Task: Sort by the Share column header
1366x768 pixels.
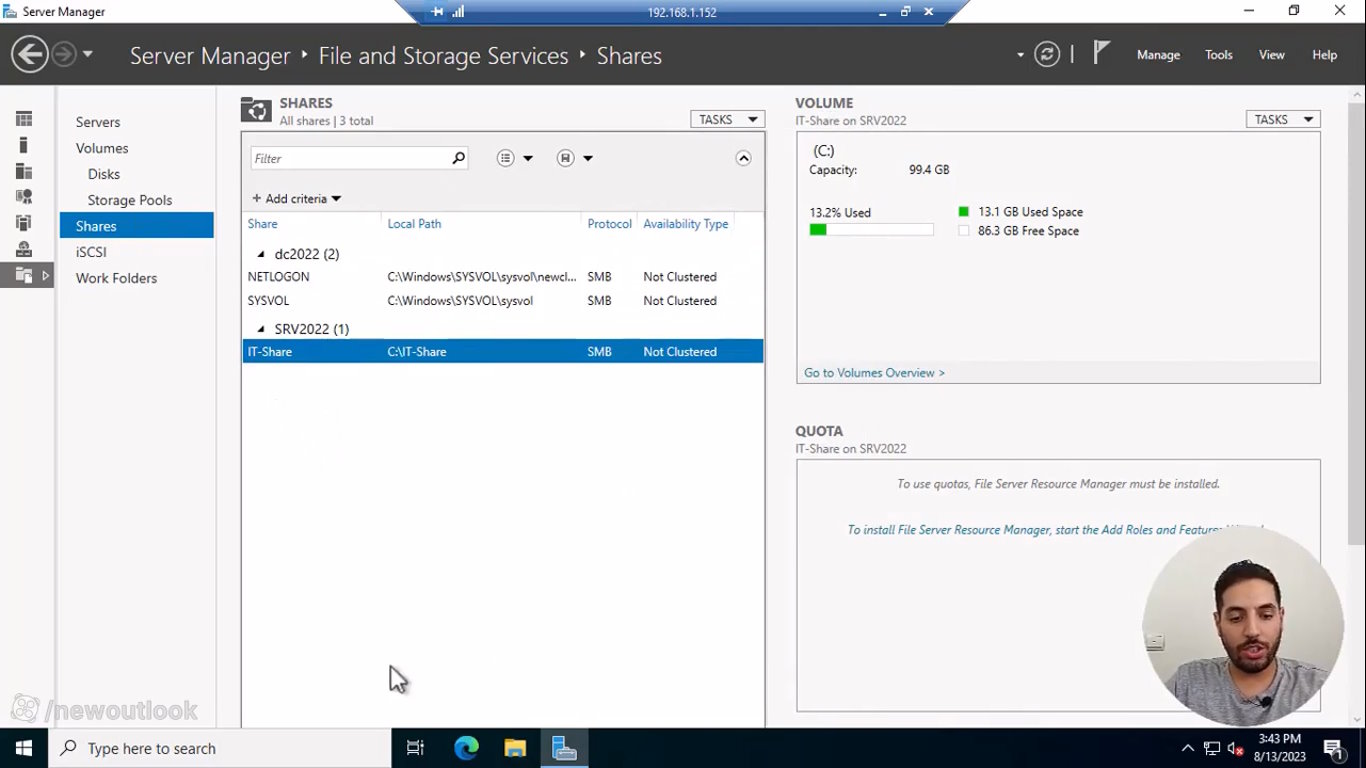Action: tap(263, 224)
